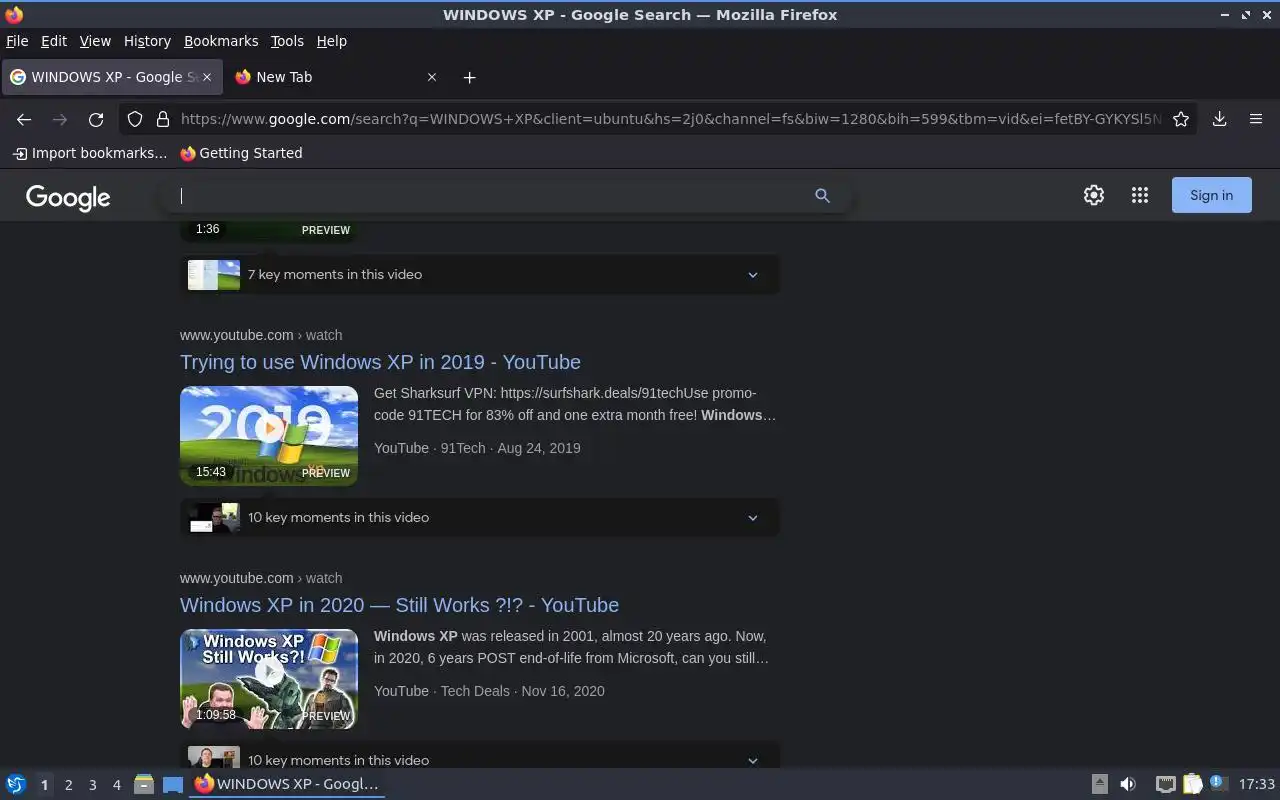Click the eject tray icon

pyautogui.click(x=1099, y=784)
